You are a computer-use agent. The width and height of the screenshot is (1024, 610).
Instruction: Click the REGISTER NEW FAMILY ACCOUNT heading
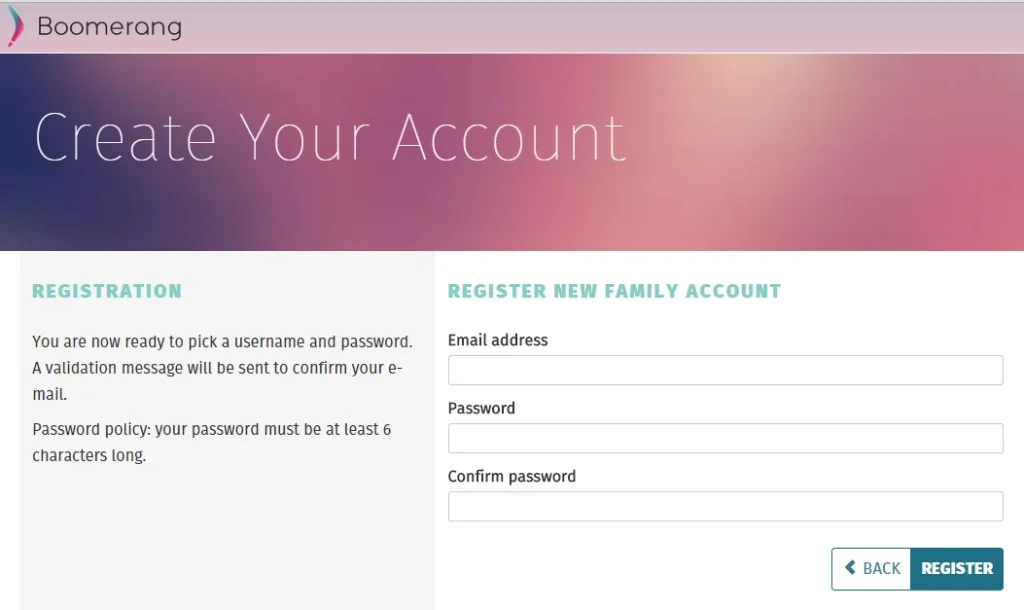click(x=613, y=291)
